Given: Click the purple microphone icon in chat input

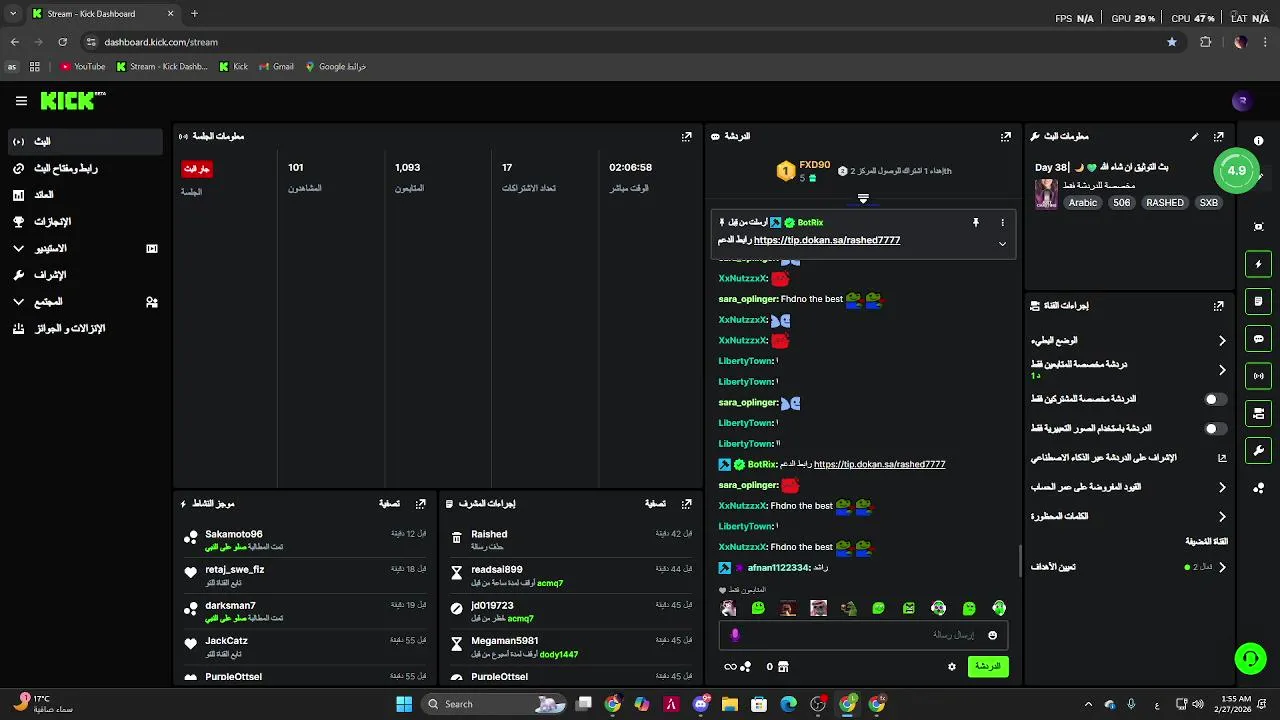Looking at the screenshot, I should 735,635.
